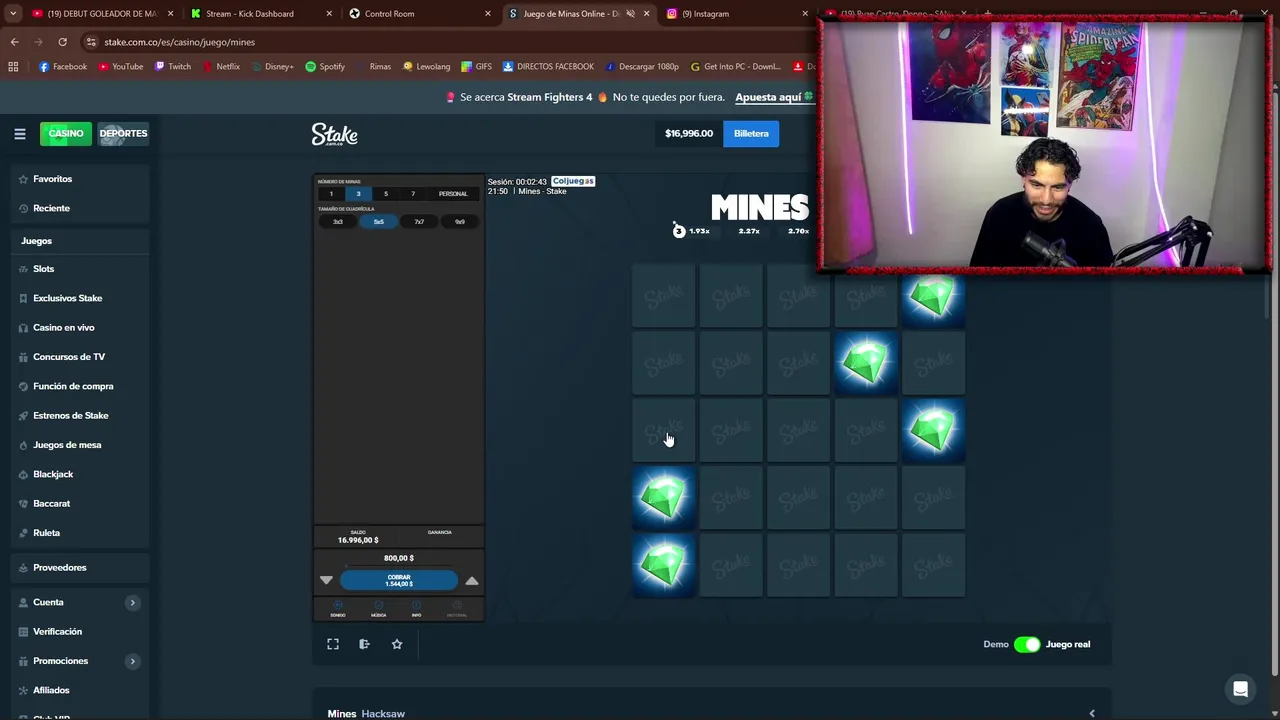1280x720 pixels.
Task: Reveal the top-left tile of the grid
Action: (663, 296)
